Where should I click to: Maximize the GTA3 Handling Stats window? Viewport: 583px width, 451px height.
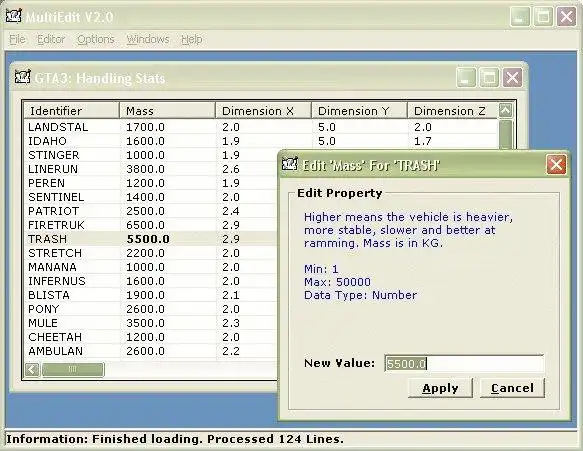tap(489, 78)
